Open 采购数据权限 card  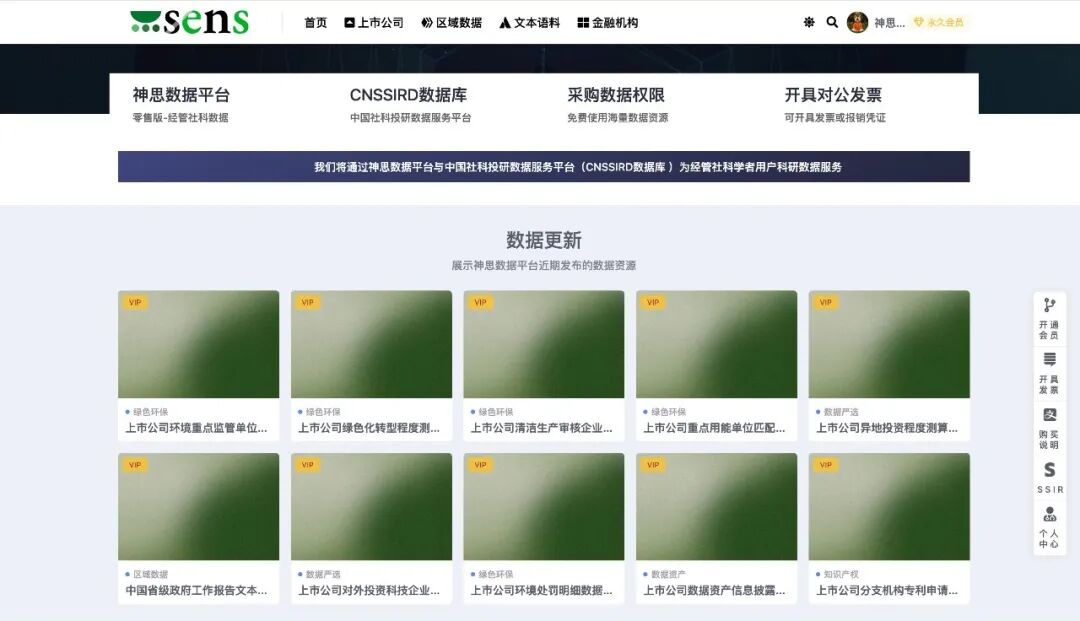click(x=617, y=104)
